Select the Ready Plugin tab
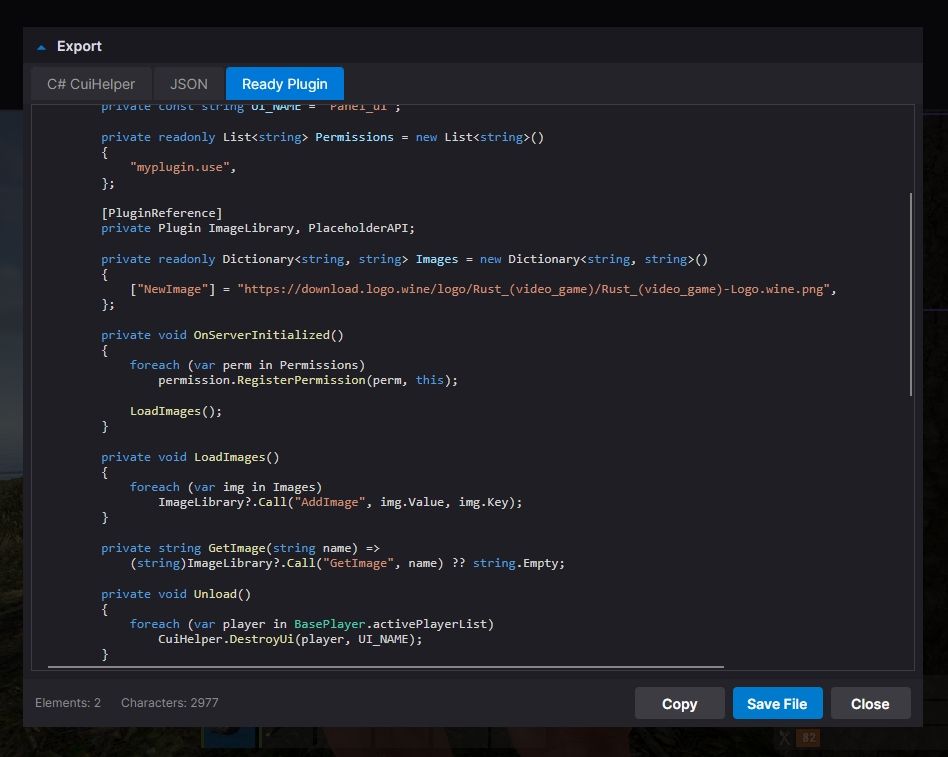The image size is (948, 757). [x=284, y=83]
